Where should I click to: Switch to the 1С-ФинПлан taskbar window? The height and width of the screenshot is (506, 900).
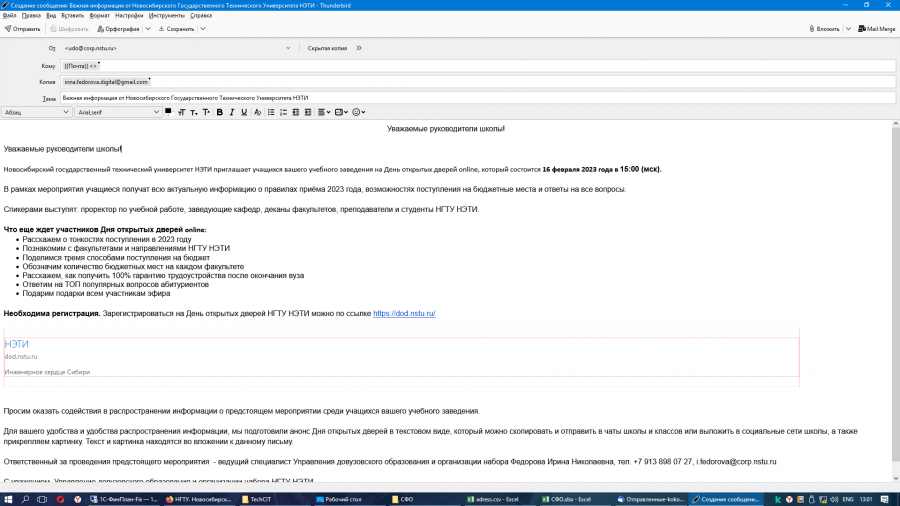pos(124,499)
